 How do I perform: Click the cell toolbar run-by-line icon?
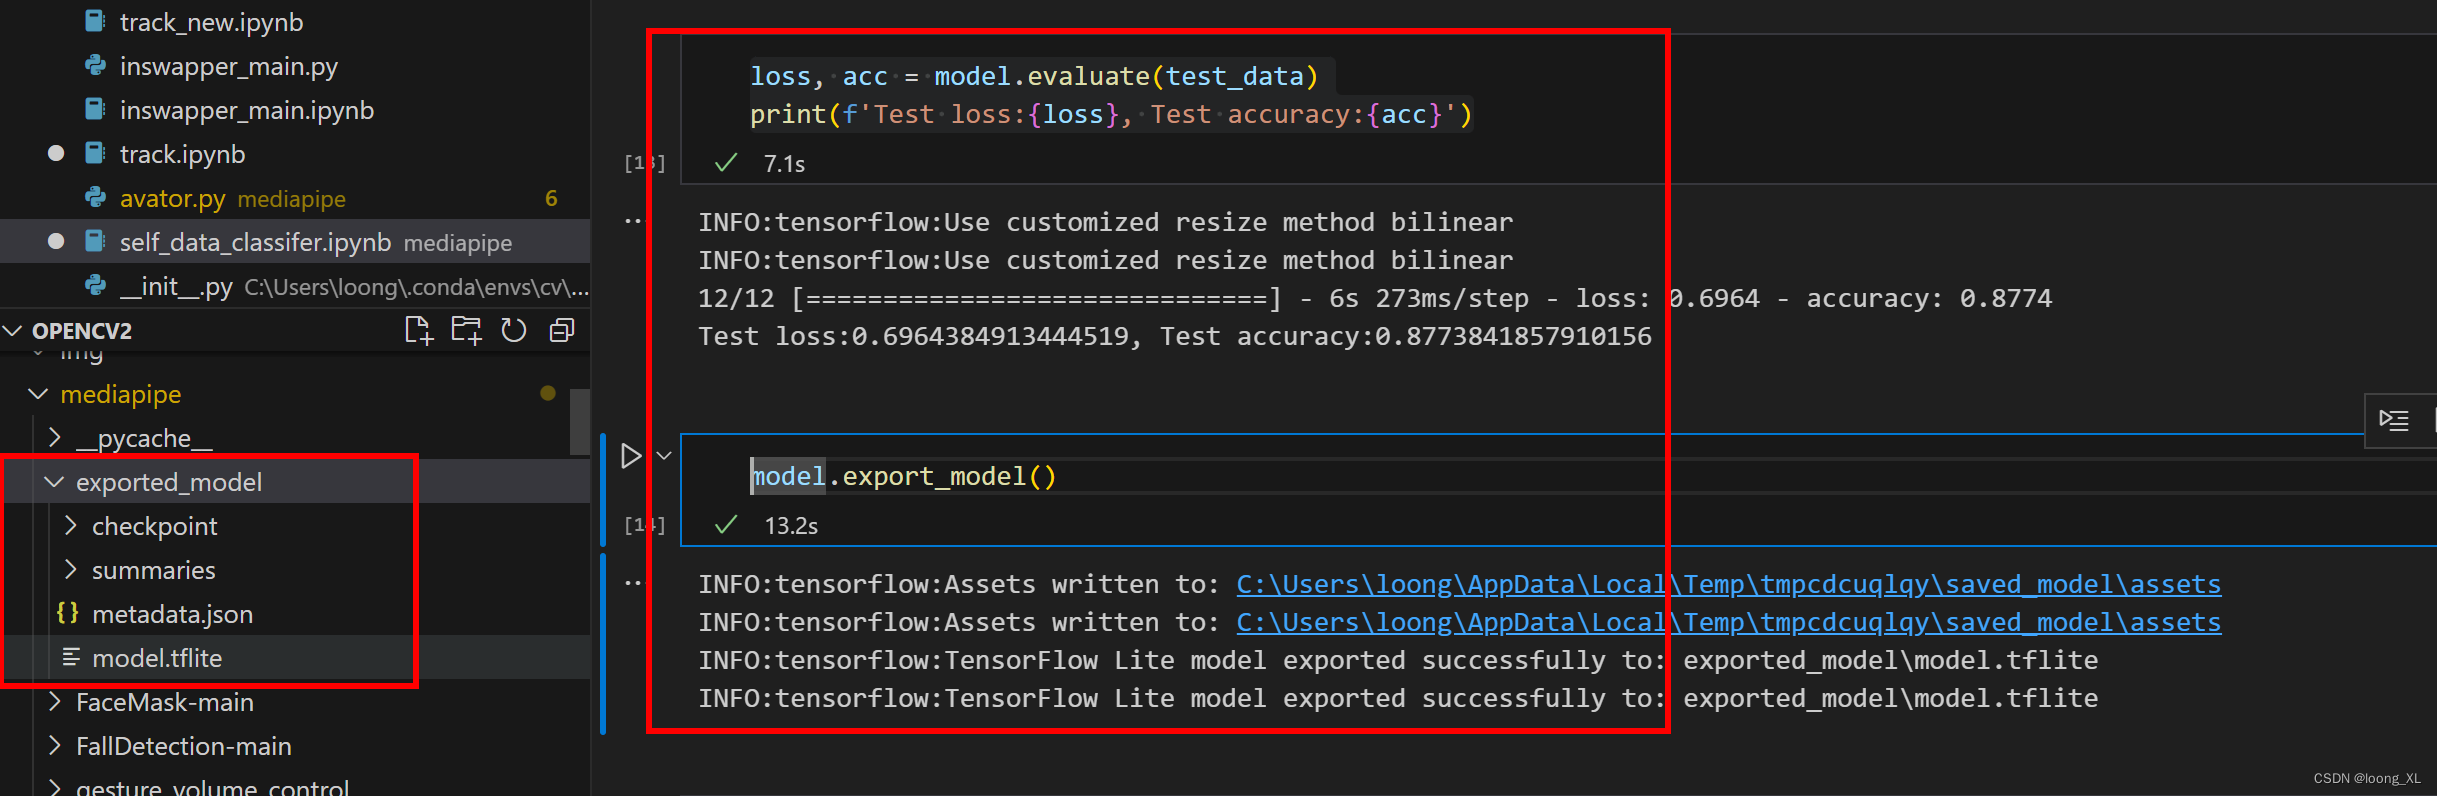coord(2394,420)
